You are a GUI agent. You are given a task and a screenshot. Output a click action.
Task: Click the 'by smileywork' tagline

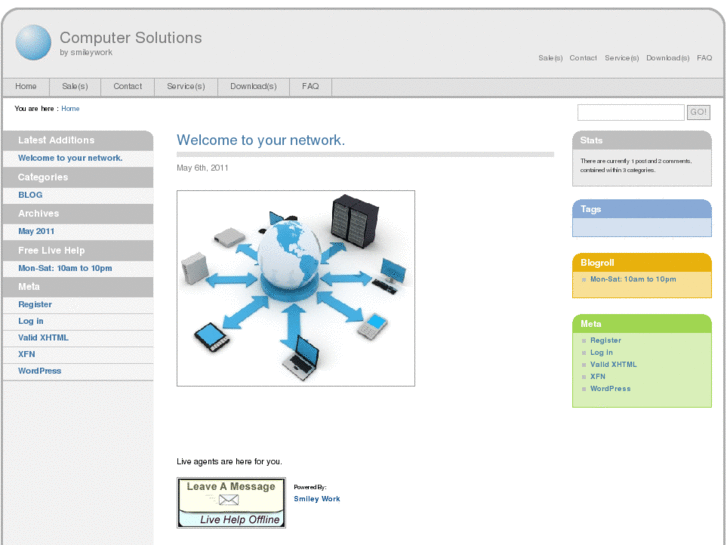tap(86, 52)
